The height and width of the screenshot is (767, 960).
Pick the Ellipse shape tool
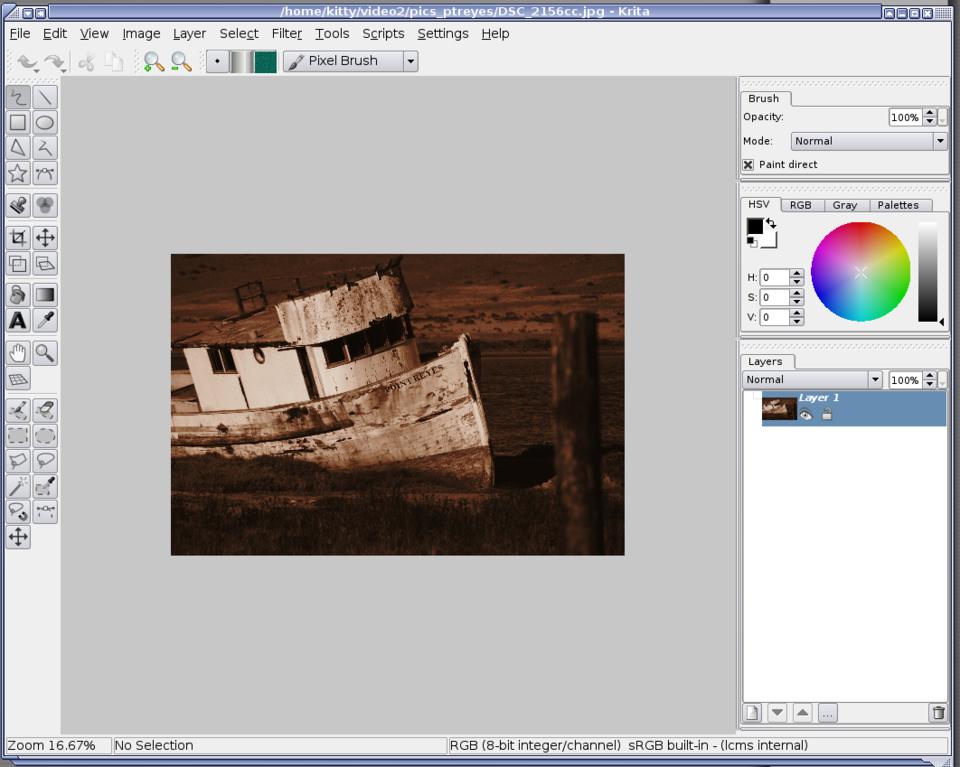[45, 123]
